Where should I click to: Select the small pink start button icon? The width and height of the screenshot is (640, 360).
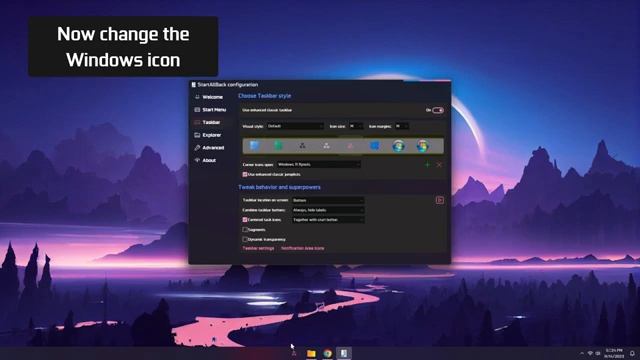[350, 146]
